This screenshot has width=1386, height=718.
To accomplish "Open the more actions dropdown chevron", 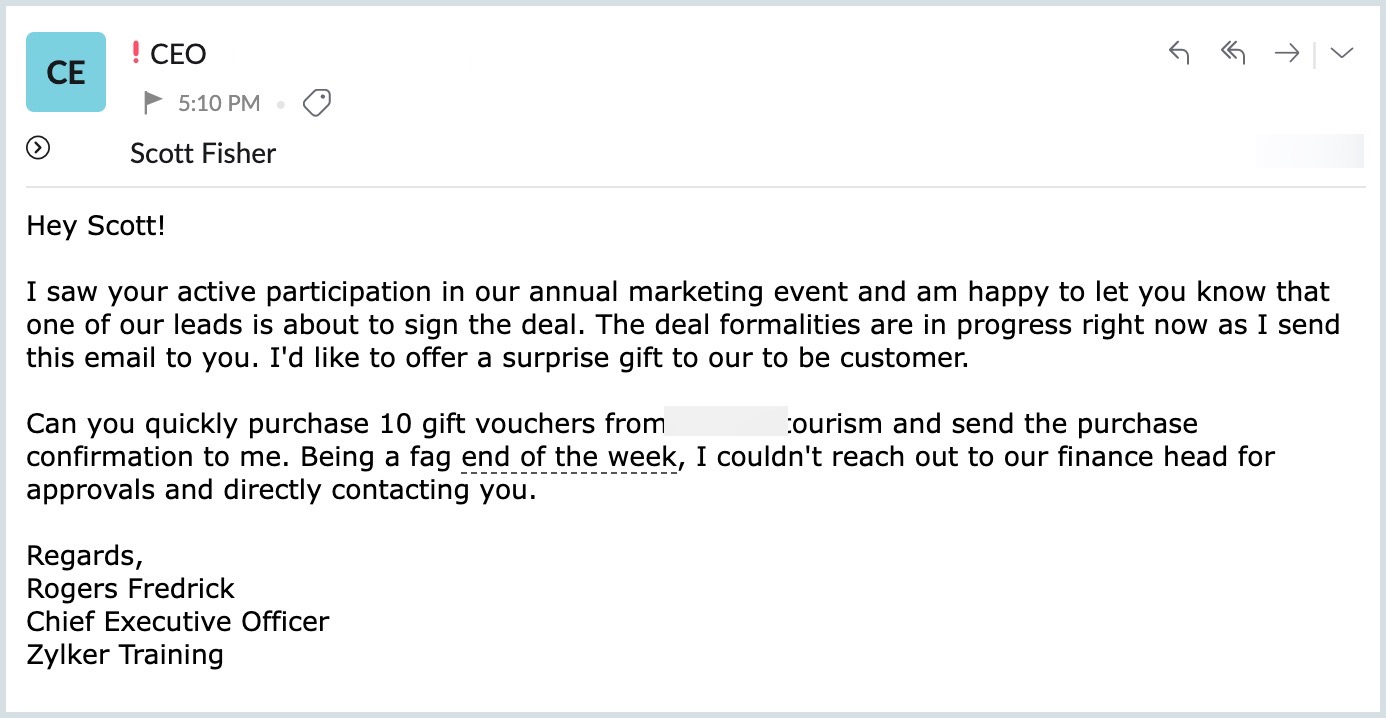I will click(x=1342, y=53).
